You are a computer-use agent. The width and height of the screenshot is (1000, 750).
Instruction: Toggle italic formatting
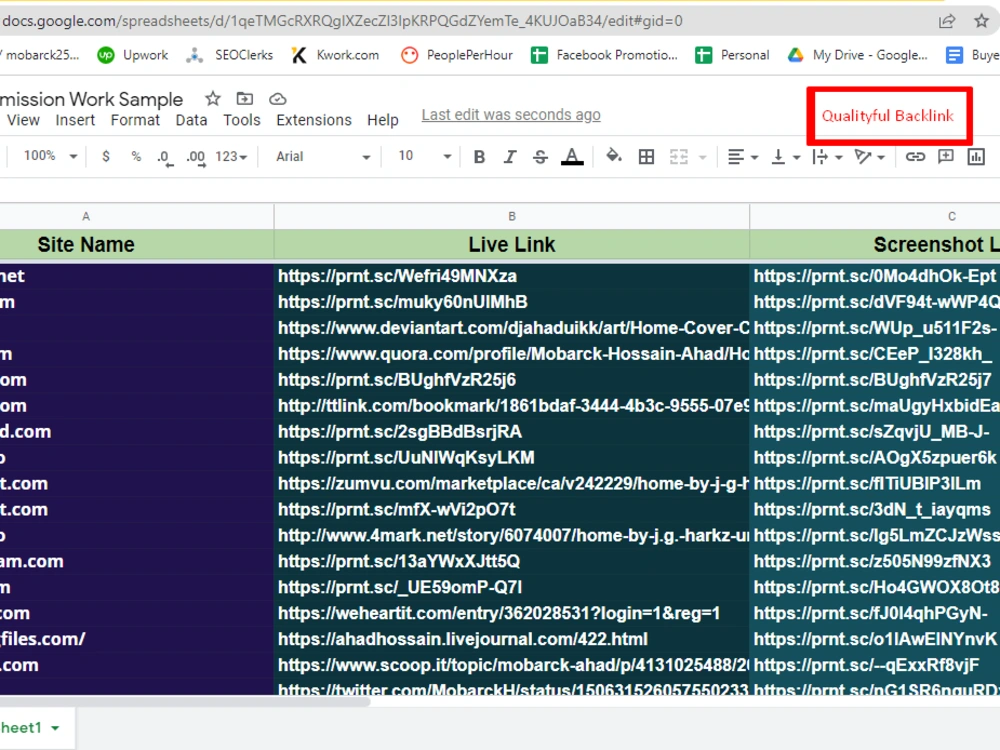pyautogui.click(x=510, y=157)
